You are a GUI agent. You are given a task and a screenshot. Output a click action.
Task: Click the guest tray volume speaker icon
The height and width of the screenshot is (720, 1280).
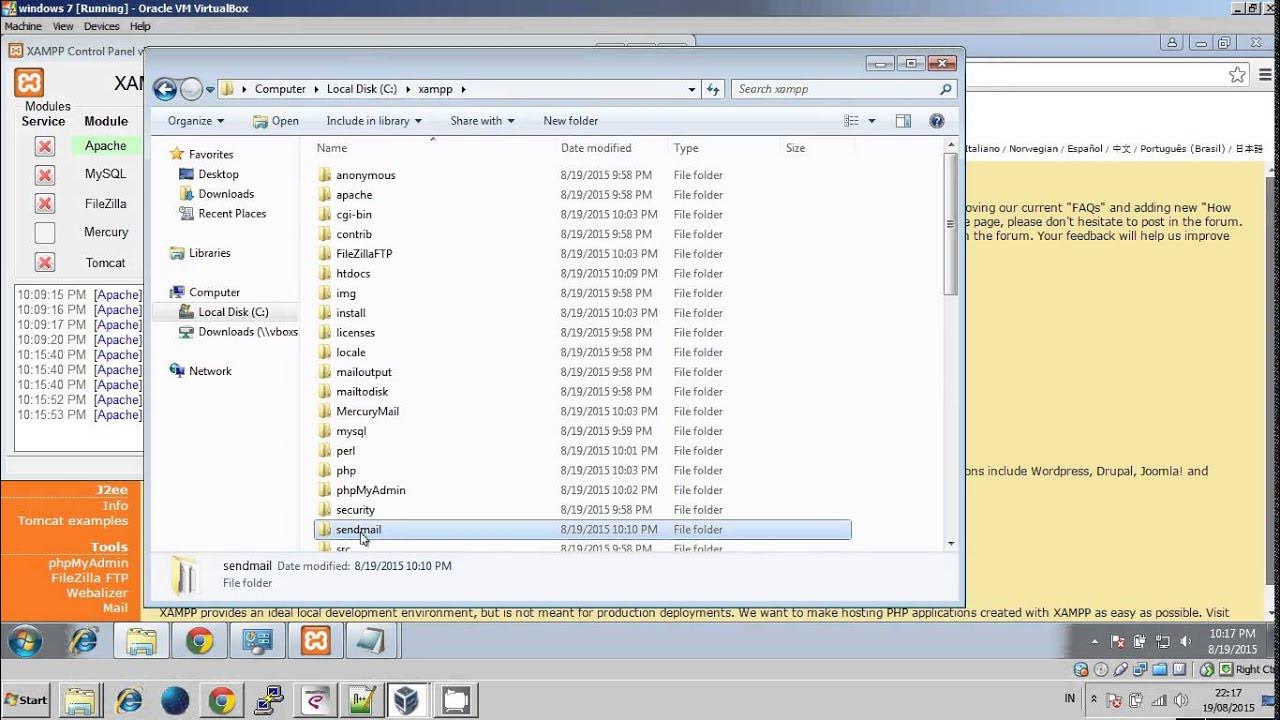pos(1186,642)
